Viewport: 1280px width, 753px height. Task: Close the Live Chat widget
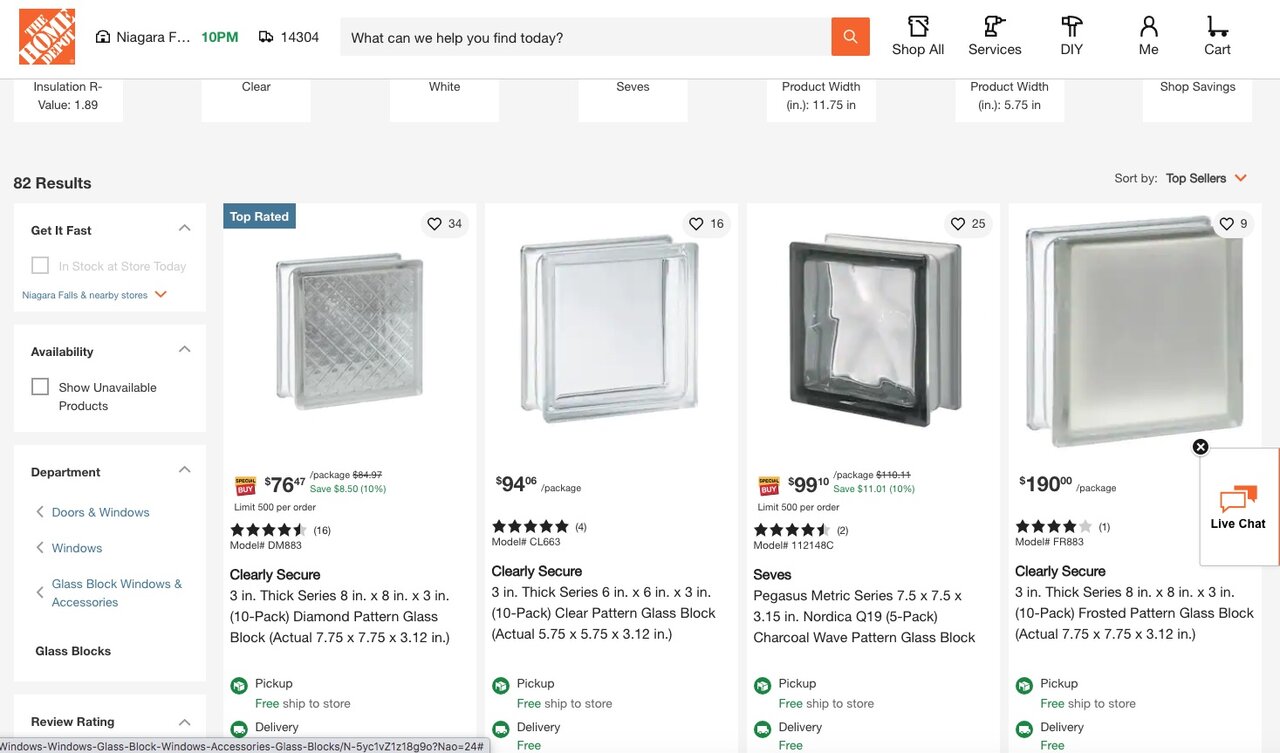[x=1200, y=447]
